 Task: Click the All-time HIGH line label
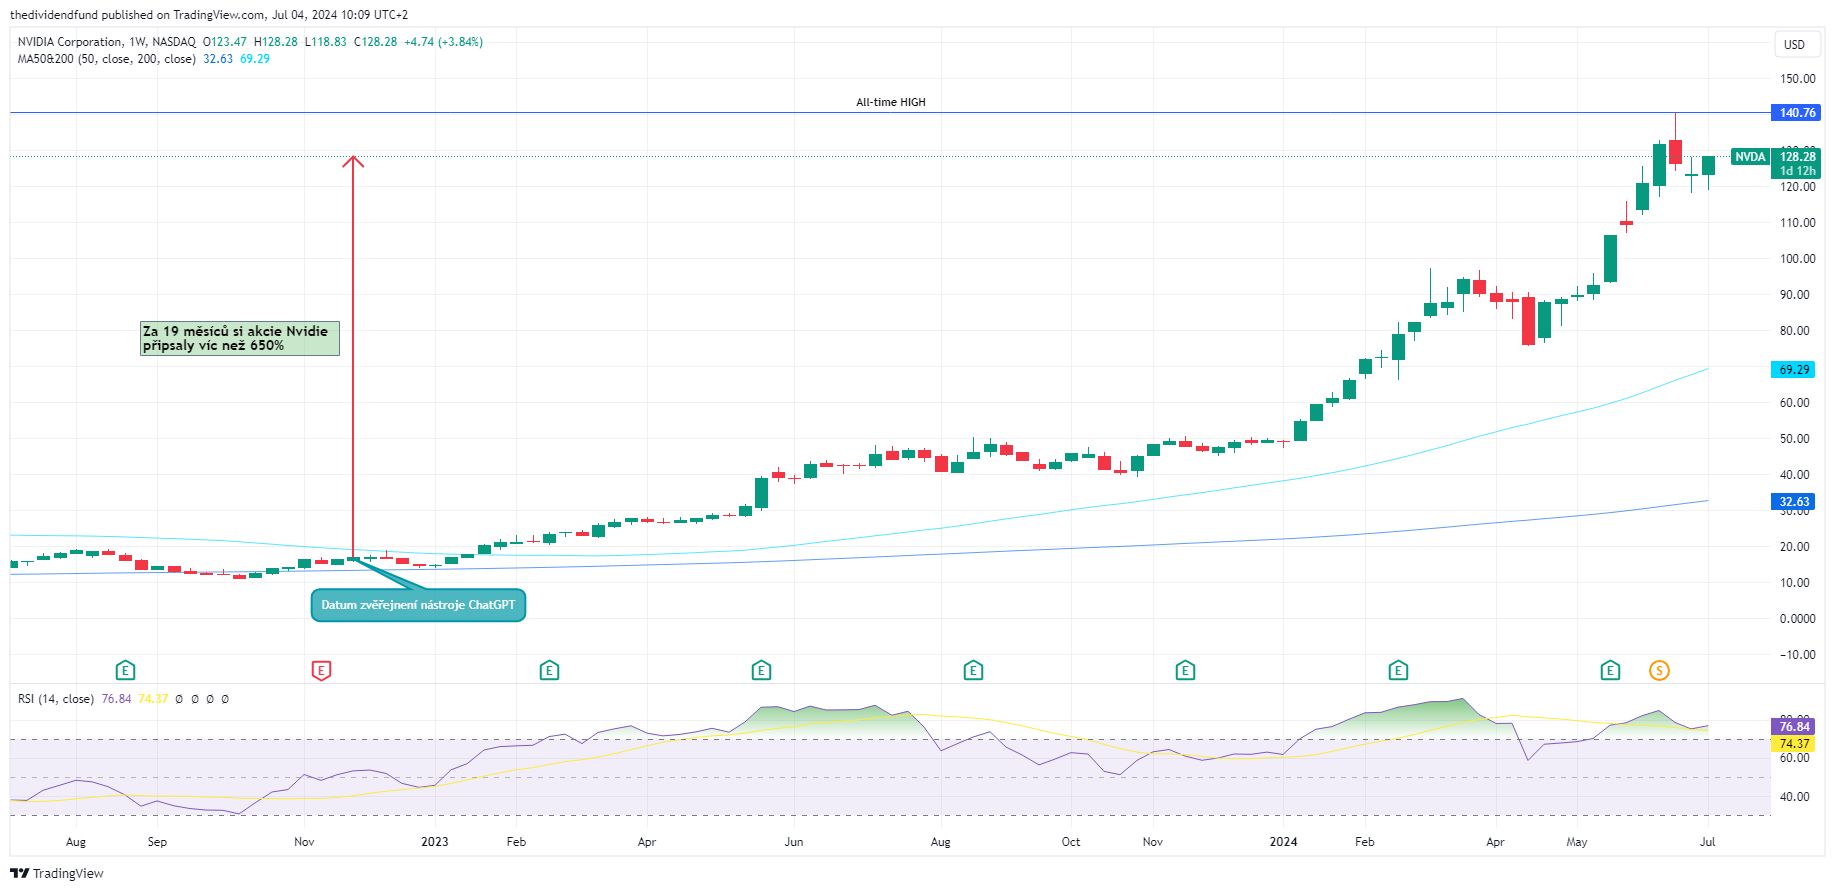coord(891,102)
